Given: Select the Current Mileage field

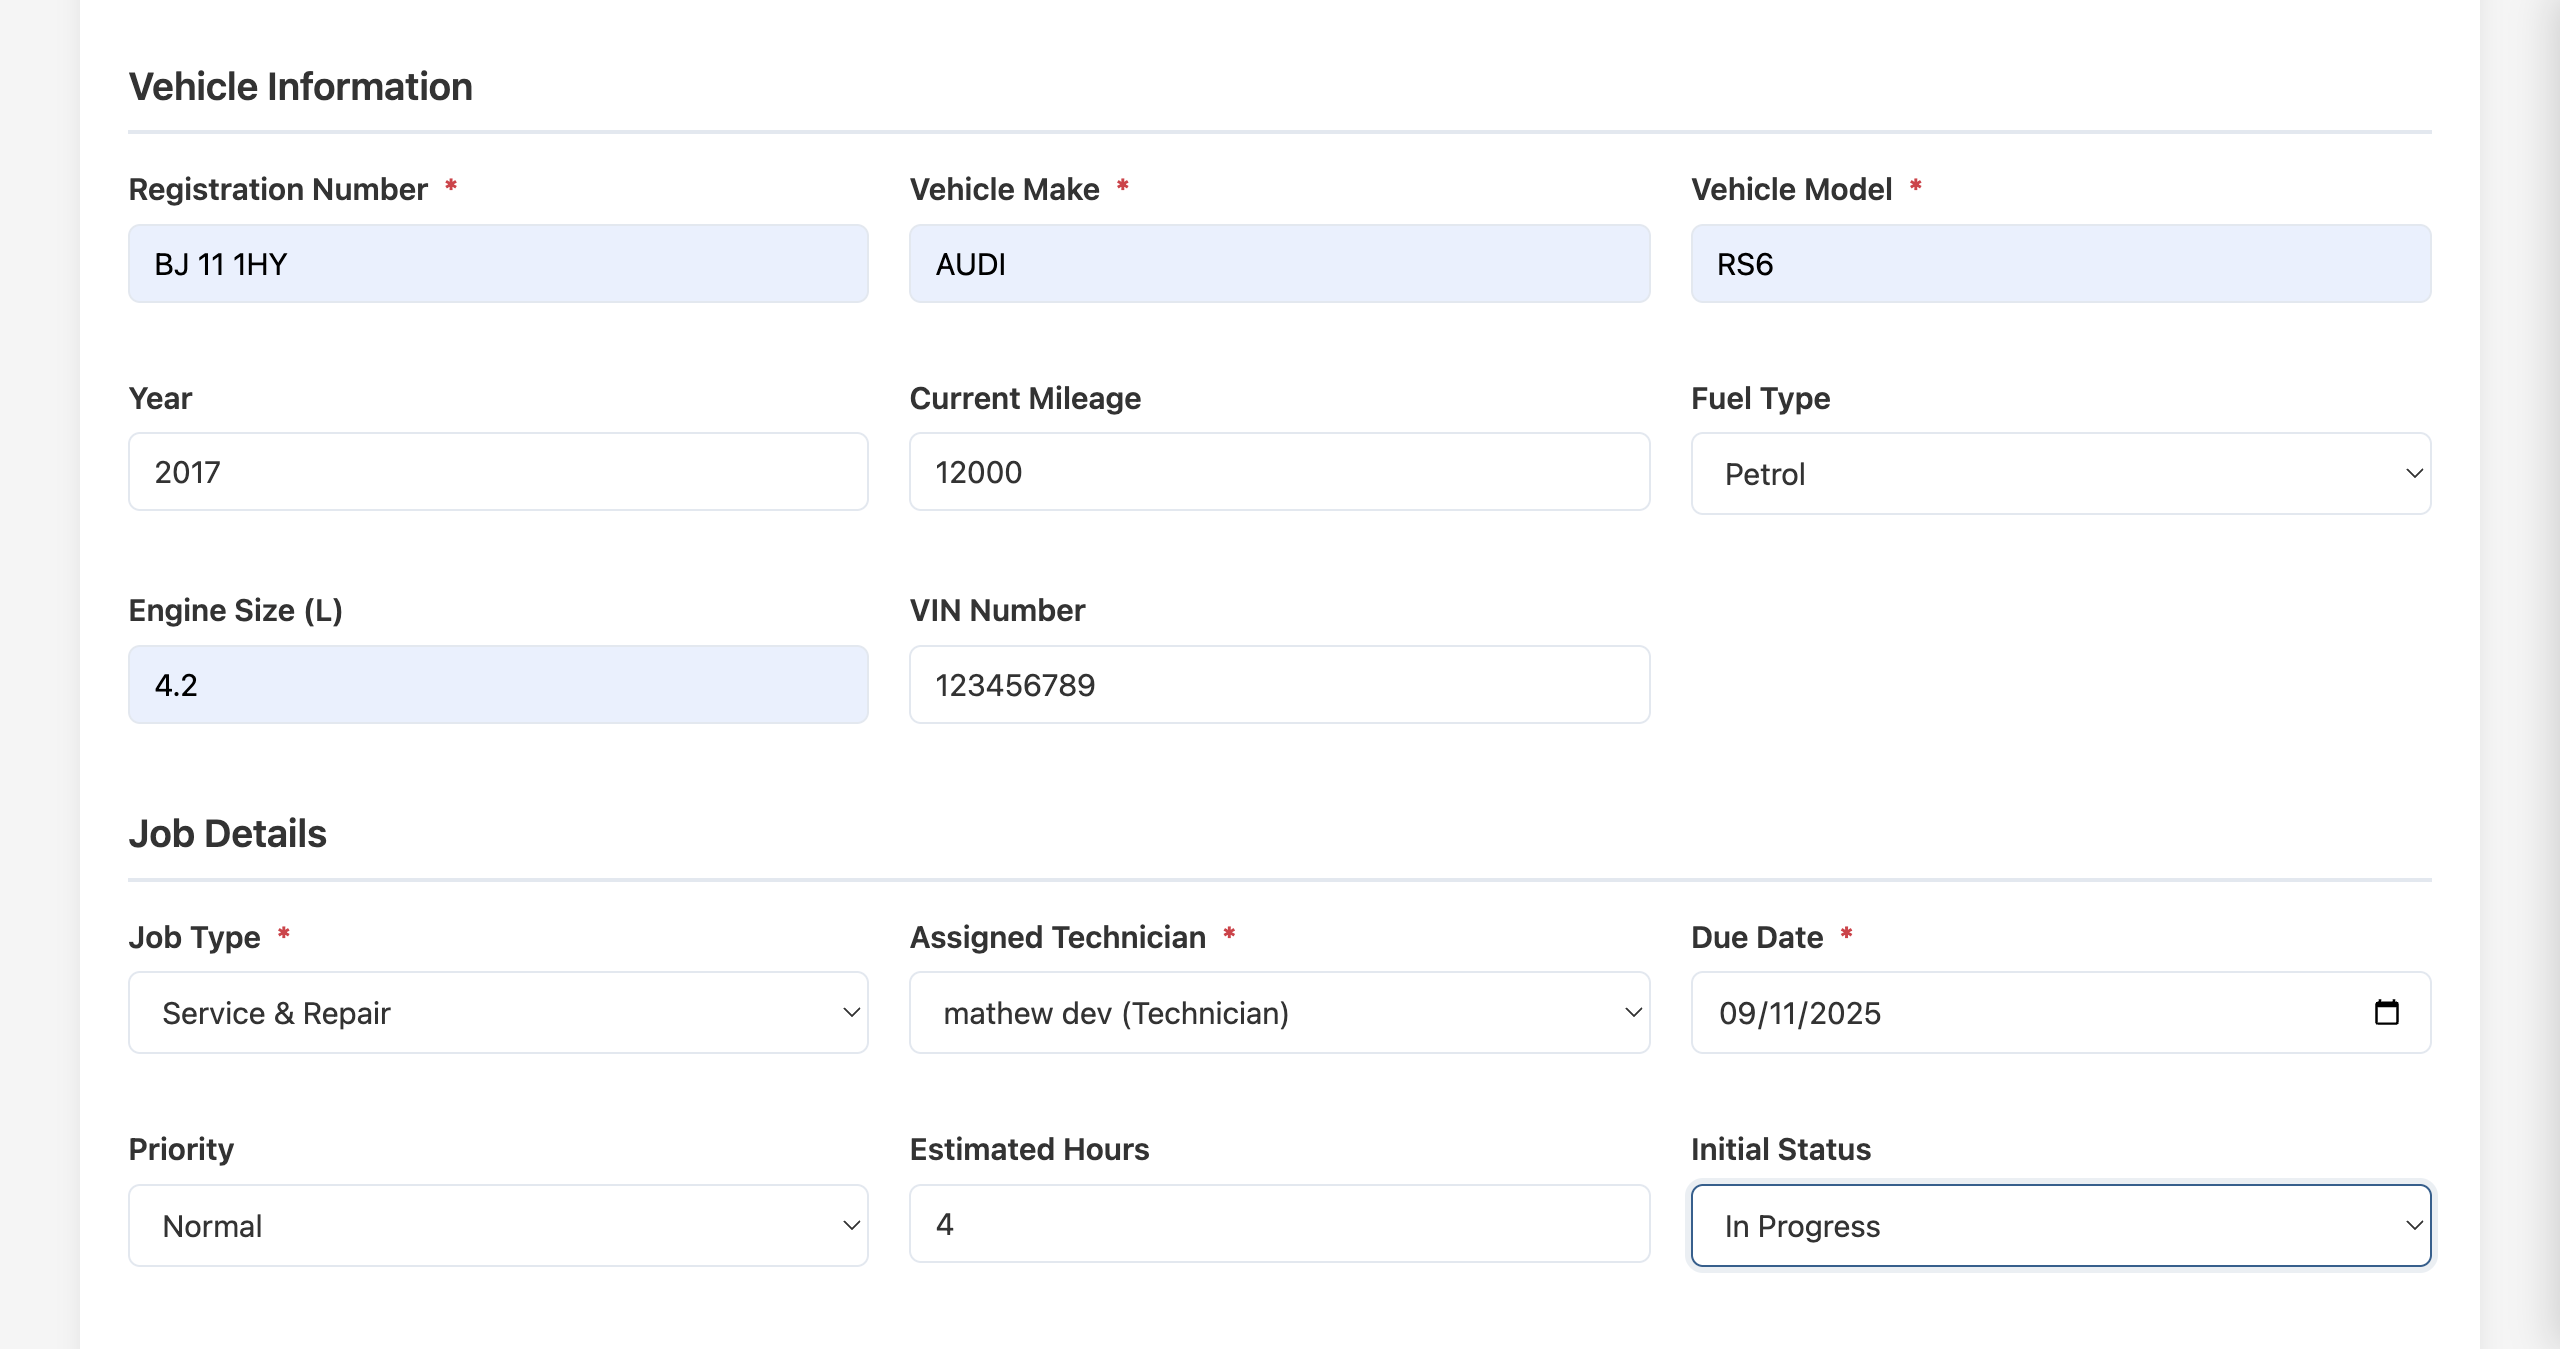Looking at the screenshot, I should pyautogui.click(x=1279, y=471).
